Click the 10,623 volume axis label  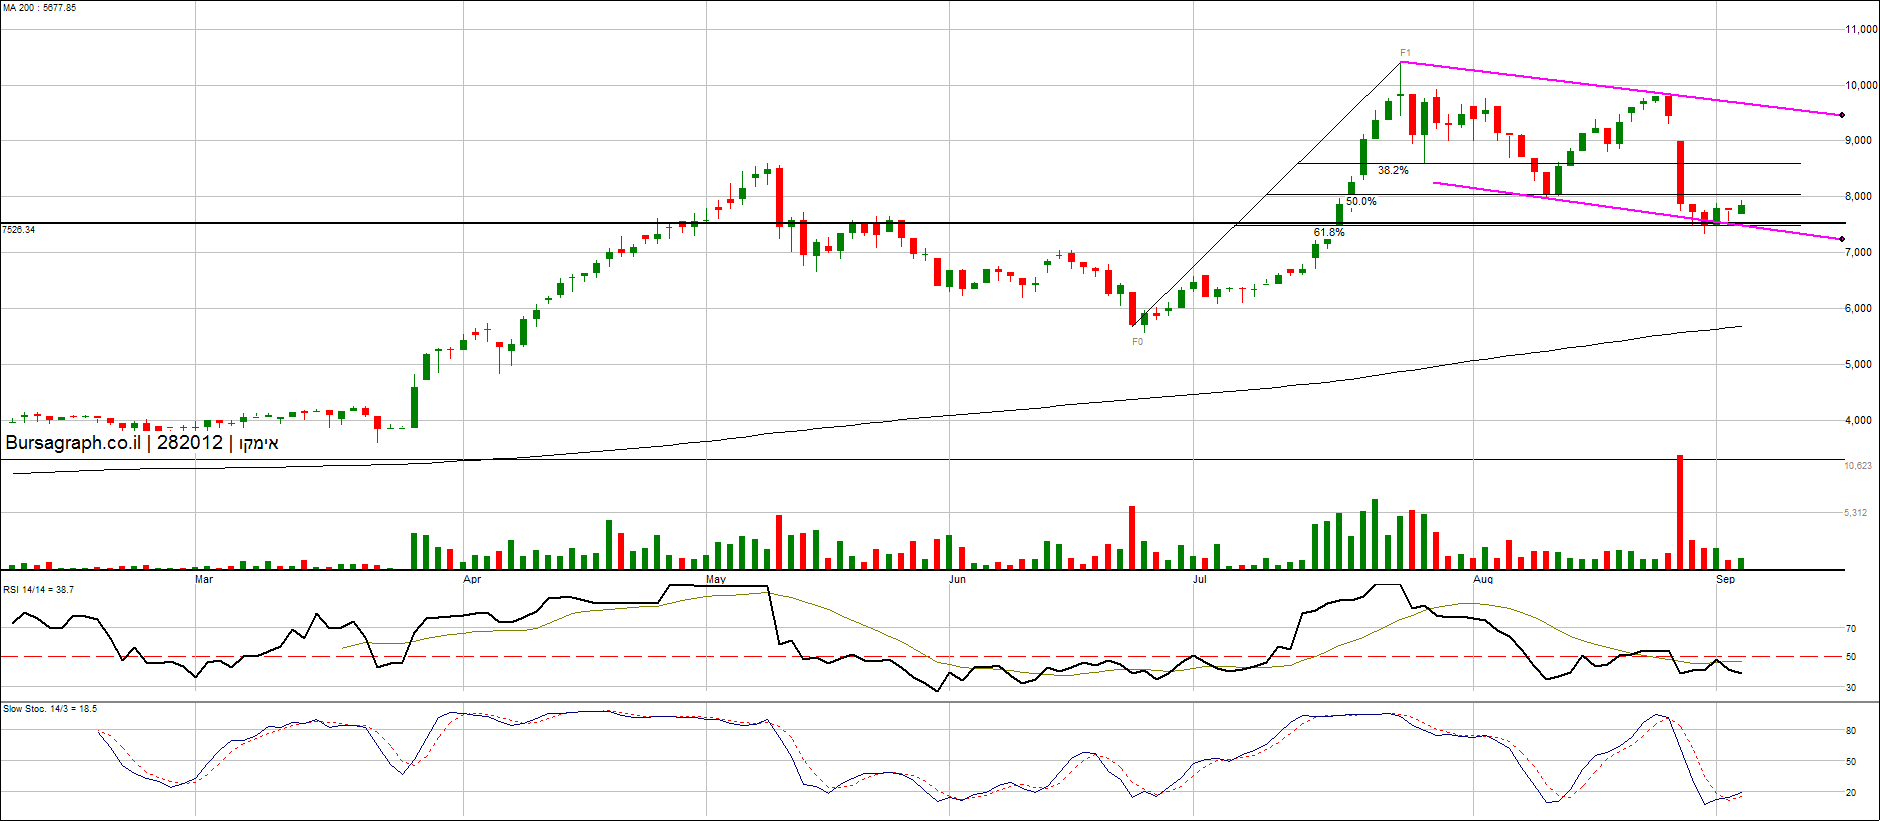tap(1858, 466)
